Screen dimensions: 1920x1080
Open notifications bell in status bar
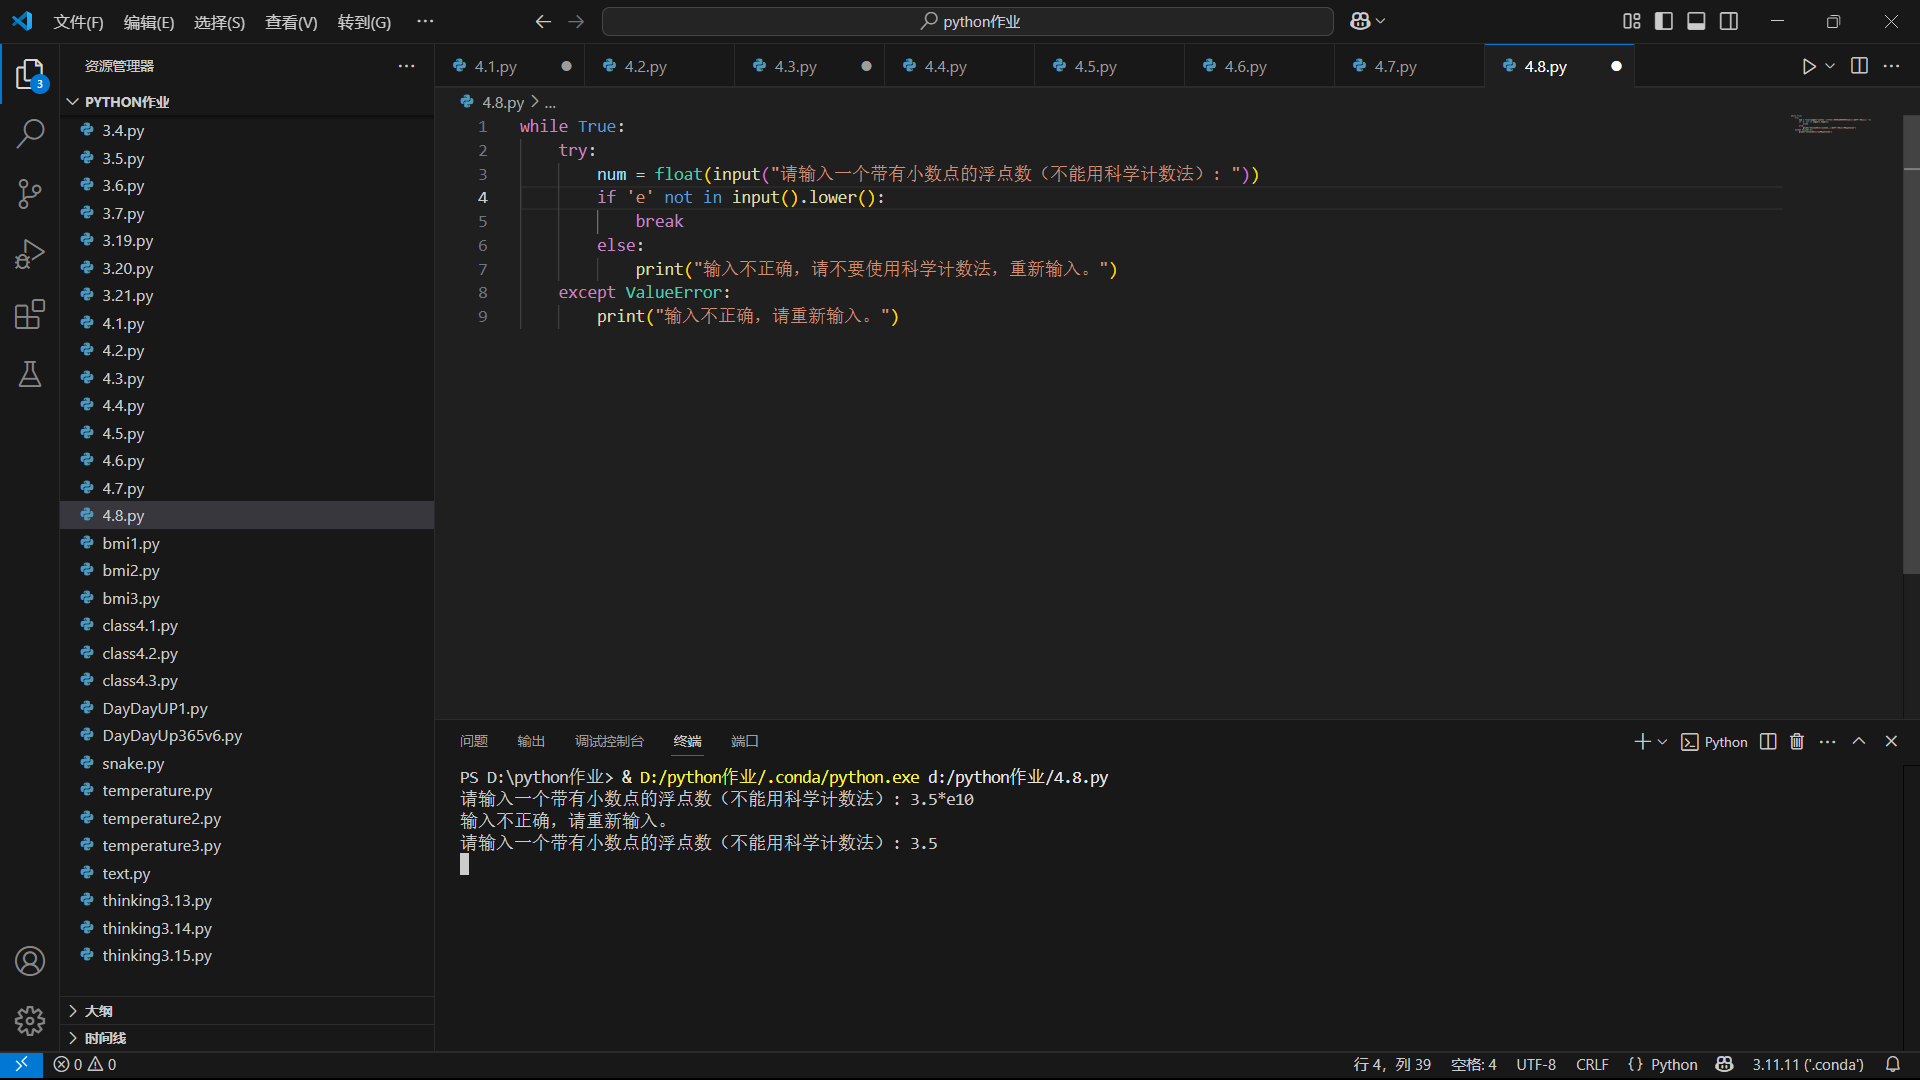[x=1892, y=1064]
